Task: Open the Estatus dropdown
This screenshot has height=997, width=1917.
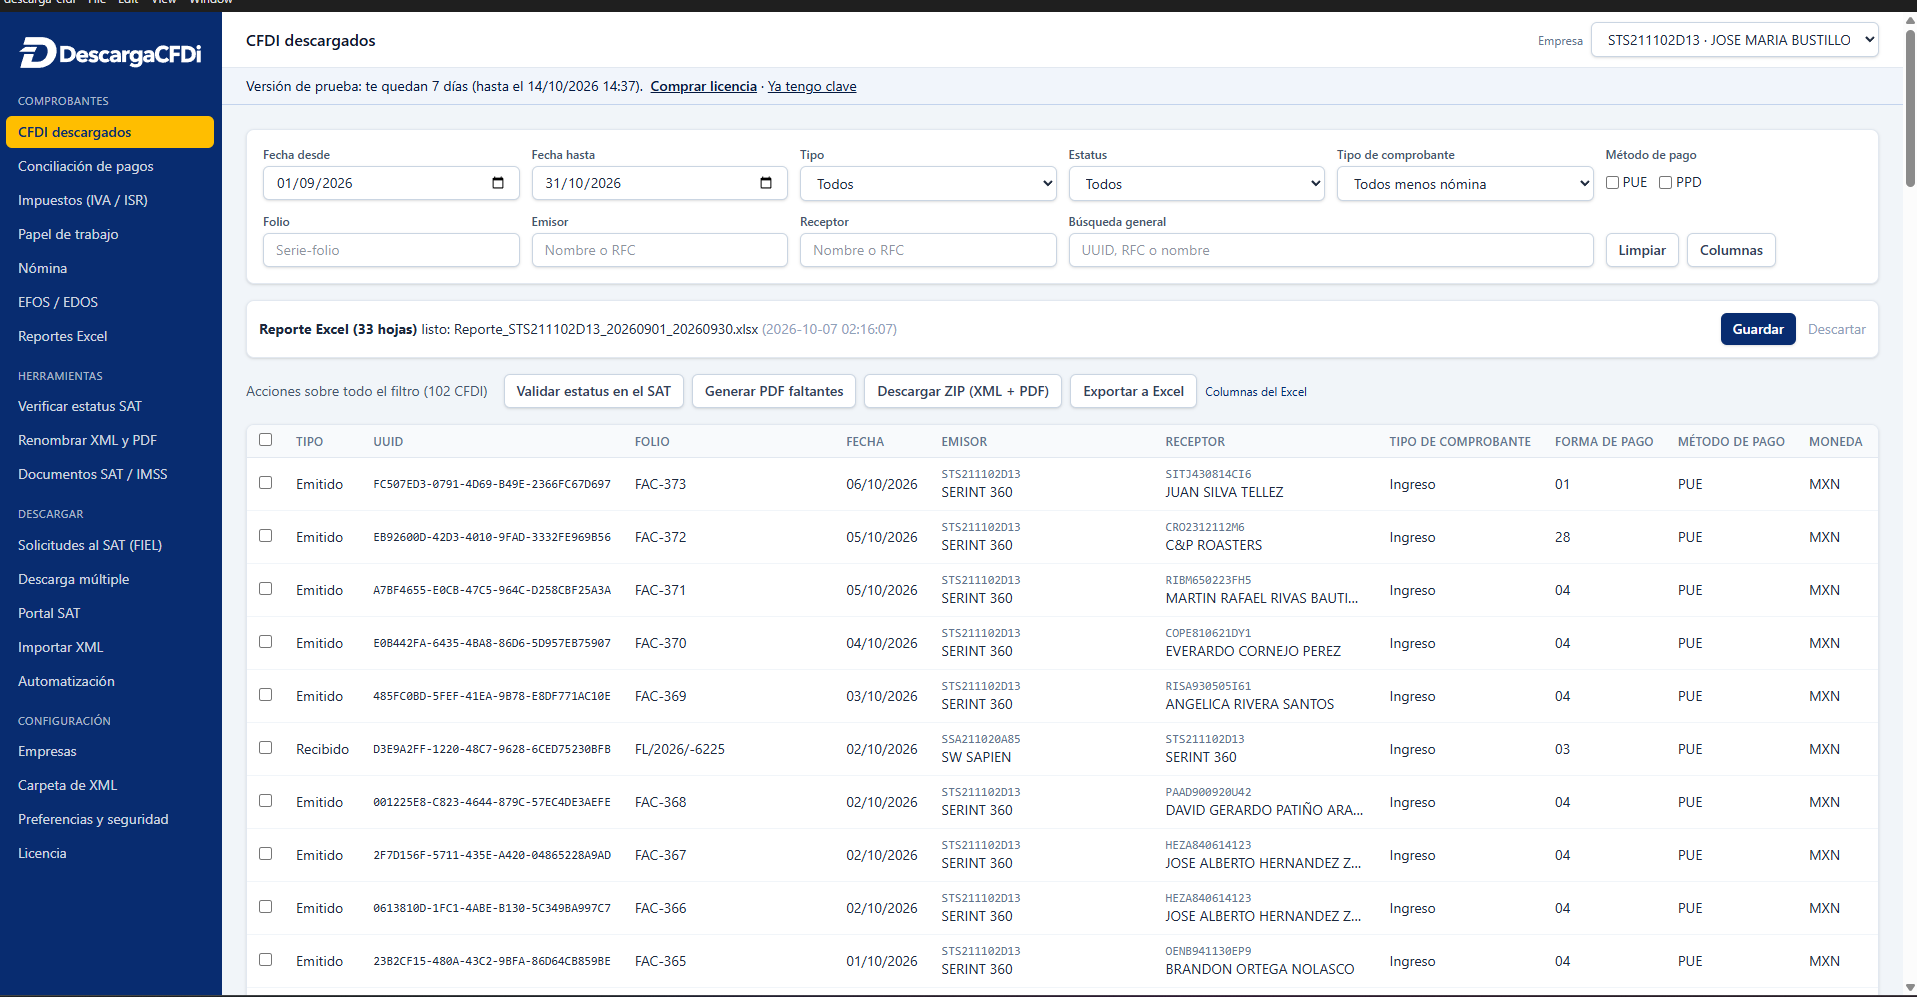Action: coord(1196,184)
